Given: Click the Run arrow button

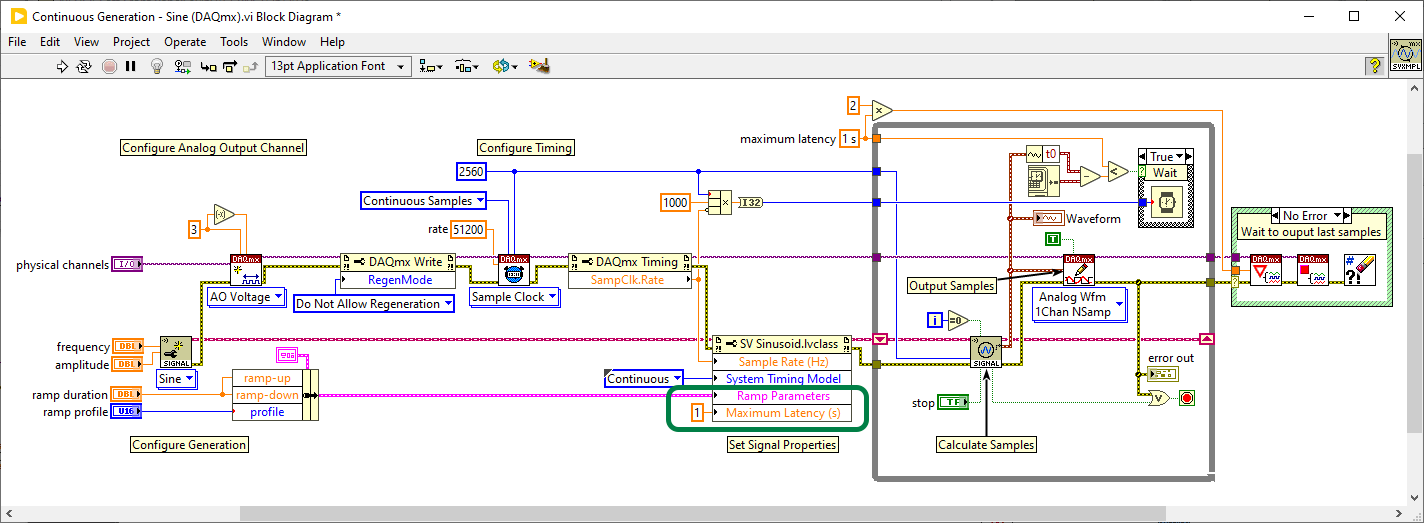Looking at the screenshot, I should click(x=62, y=66).
